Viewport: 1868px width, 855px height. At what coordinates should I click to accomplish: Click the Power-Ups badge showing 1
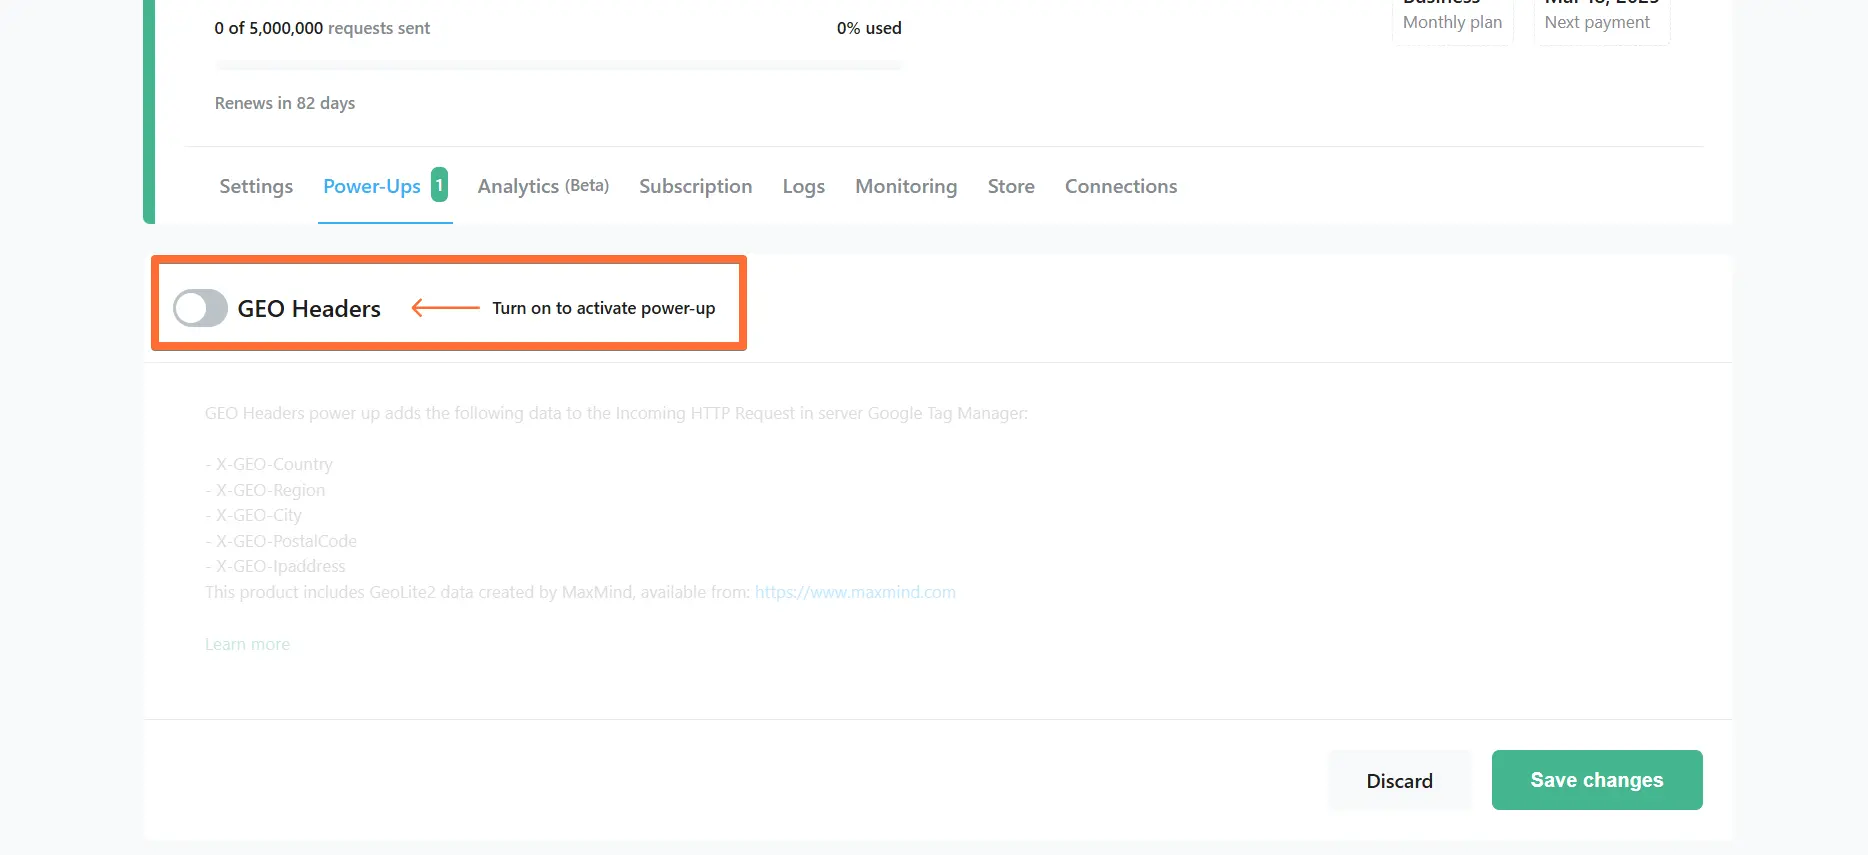point(439,185)
